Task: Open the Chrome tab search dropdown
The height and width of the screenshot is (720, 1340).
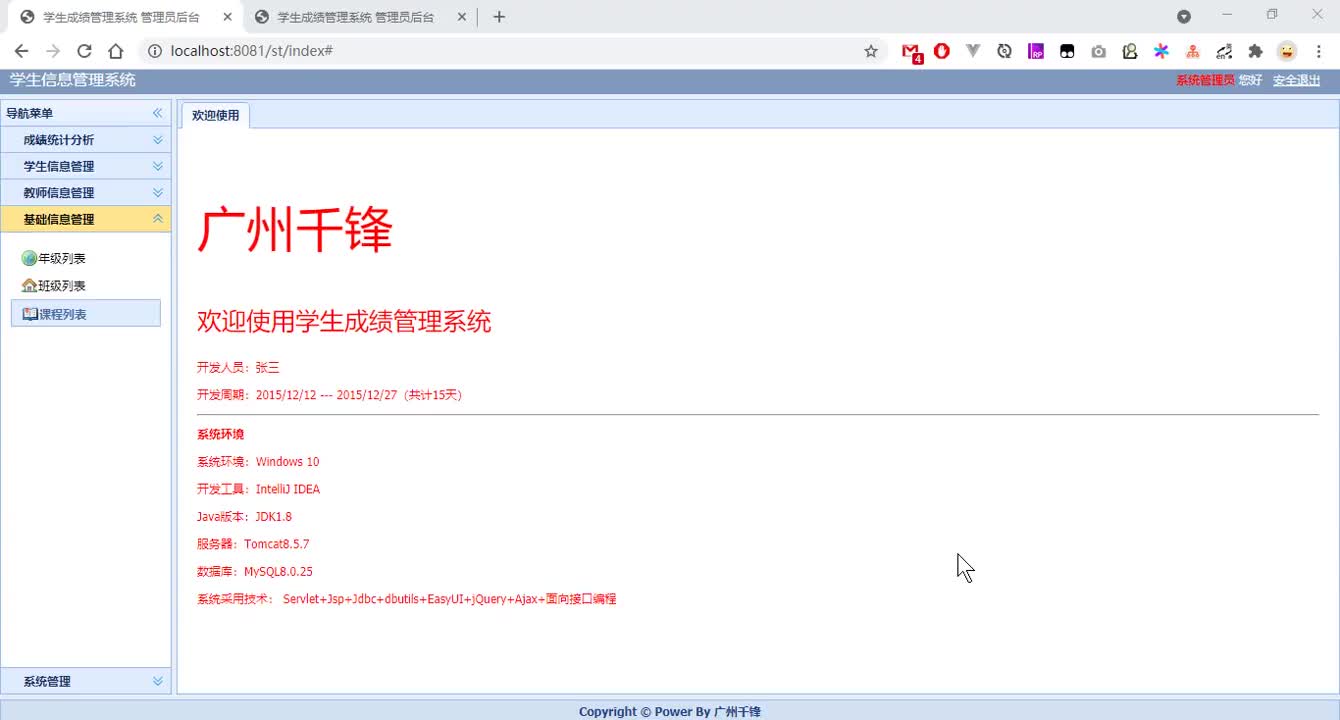Action: [x=1183, y=17]
